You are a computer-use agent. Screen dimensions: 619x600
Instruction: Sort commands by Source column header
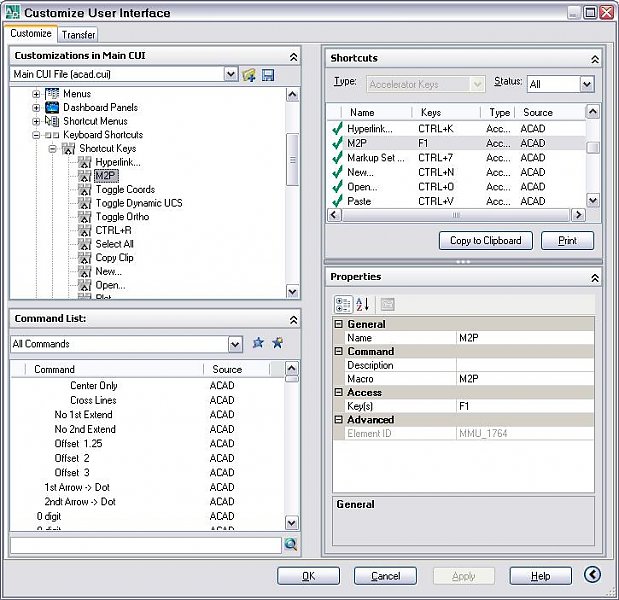point(237,369)
